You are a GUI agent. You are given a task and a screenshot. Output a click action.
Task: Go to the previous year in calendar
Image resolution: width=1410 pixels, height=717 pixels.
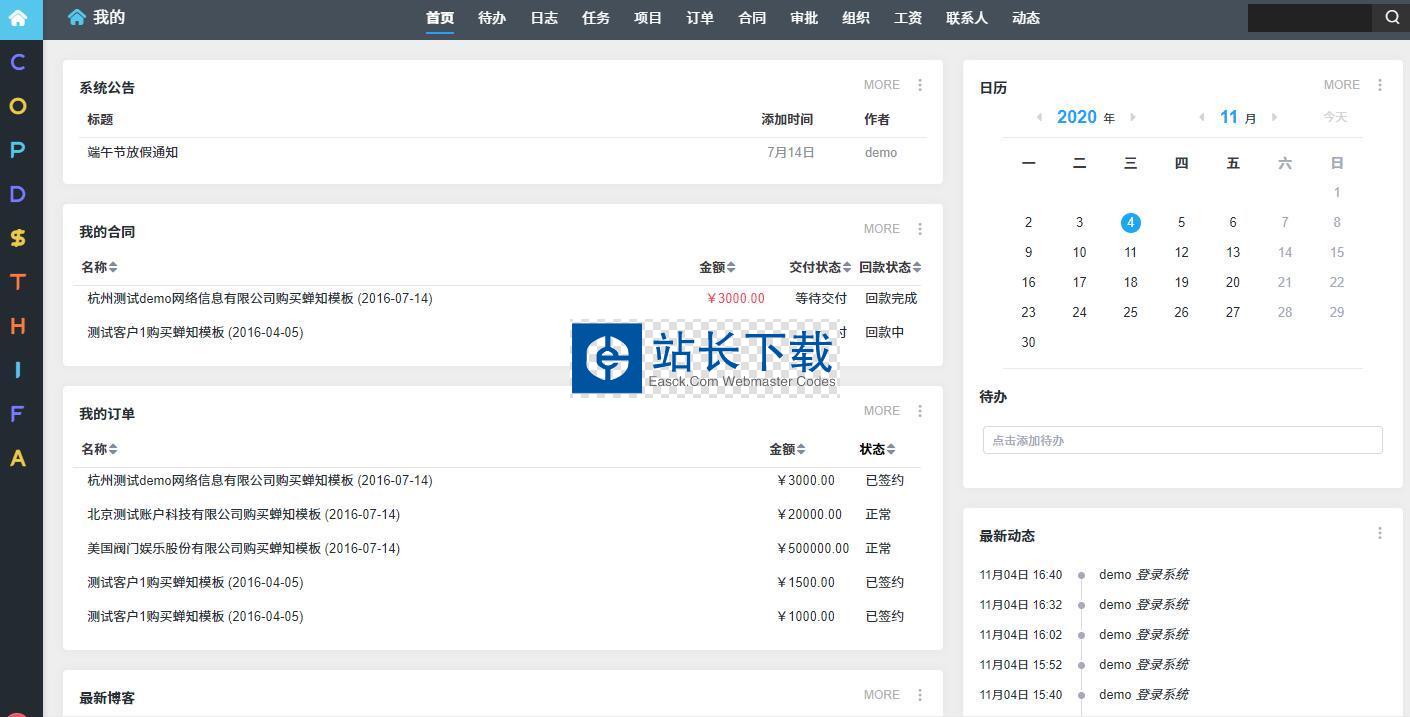click(x=1039, y=117)
